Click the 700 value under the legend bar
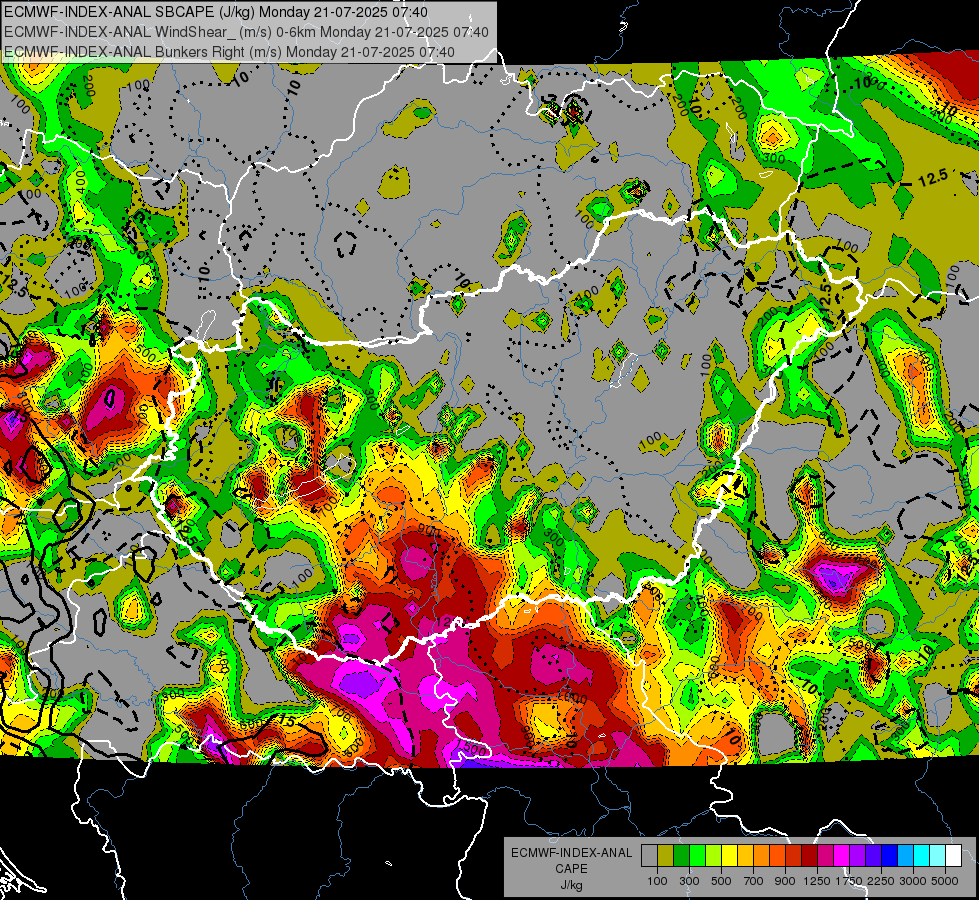The width and height of the screenshot is (979, 900). 754,881
